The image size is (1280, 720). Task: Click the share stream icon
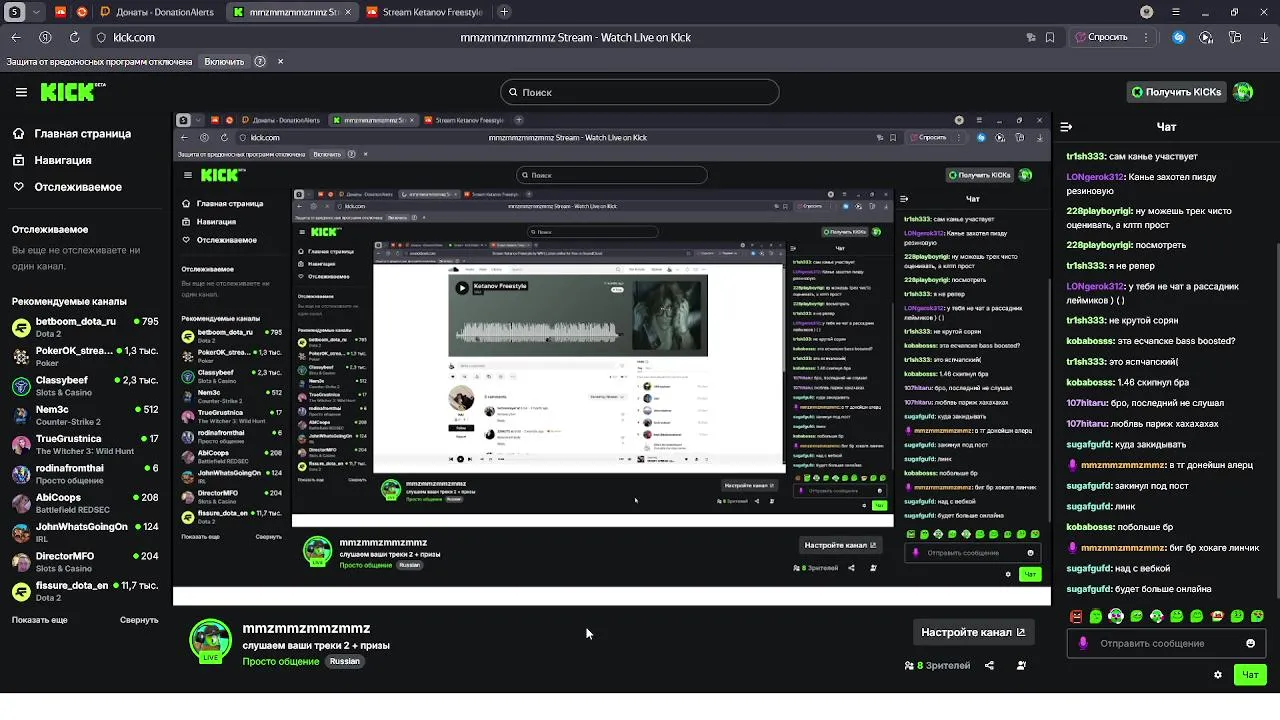(x=989, y=665)
